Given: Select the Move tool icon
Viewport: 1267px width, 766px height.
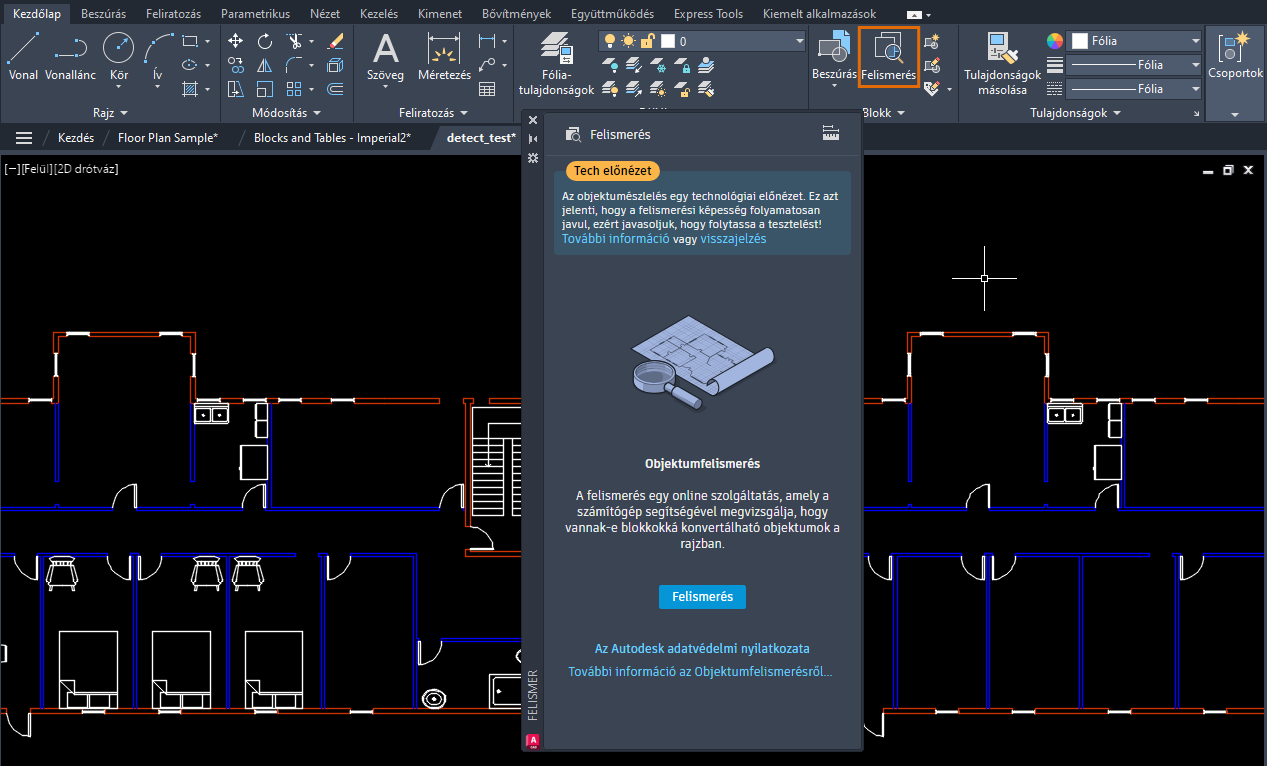Looking at the screenshot, I should coord(236,41).
